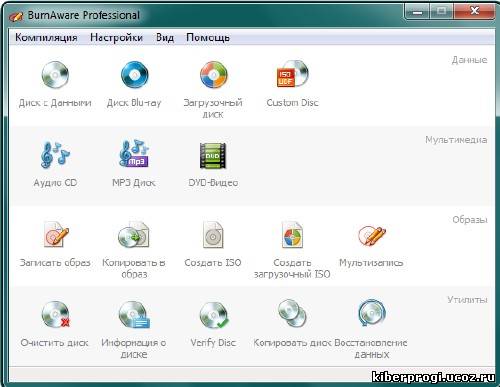Select the Копировать диск icon
The image size is (500, 387).
(292, 313)
